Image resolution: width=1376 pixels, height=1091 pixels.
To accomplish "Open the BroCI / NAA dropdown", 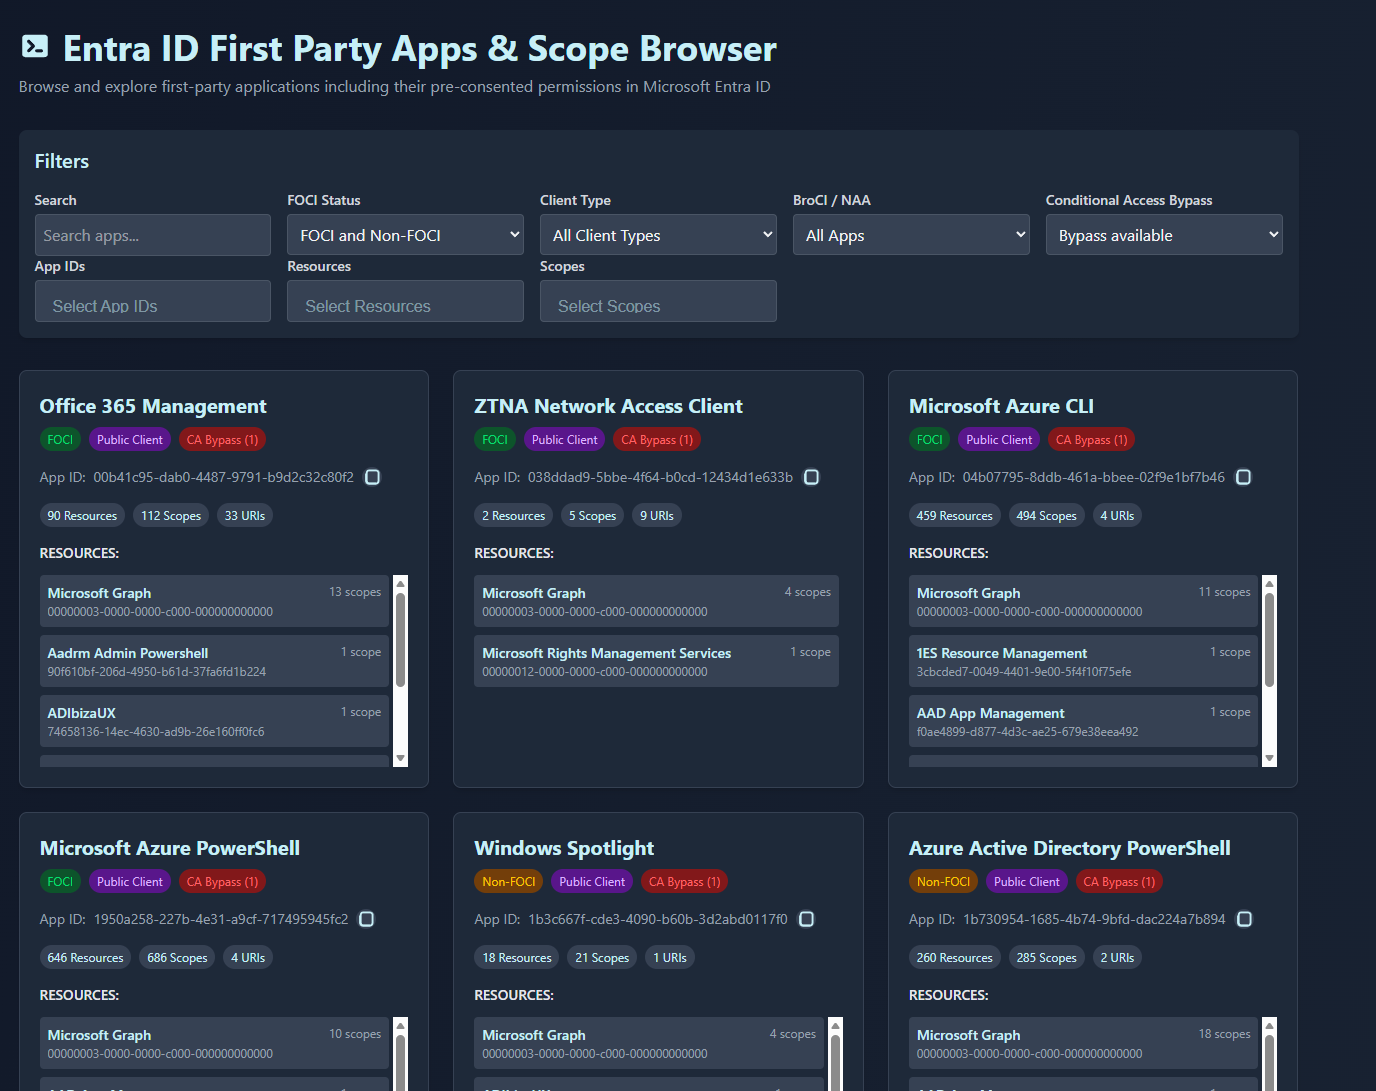I will (911, 235).
